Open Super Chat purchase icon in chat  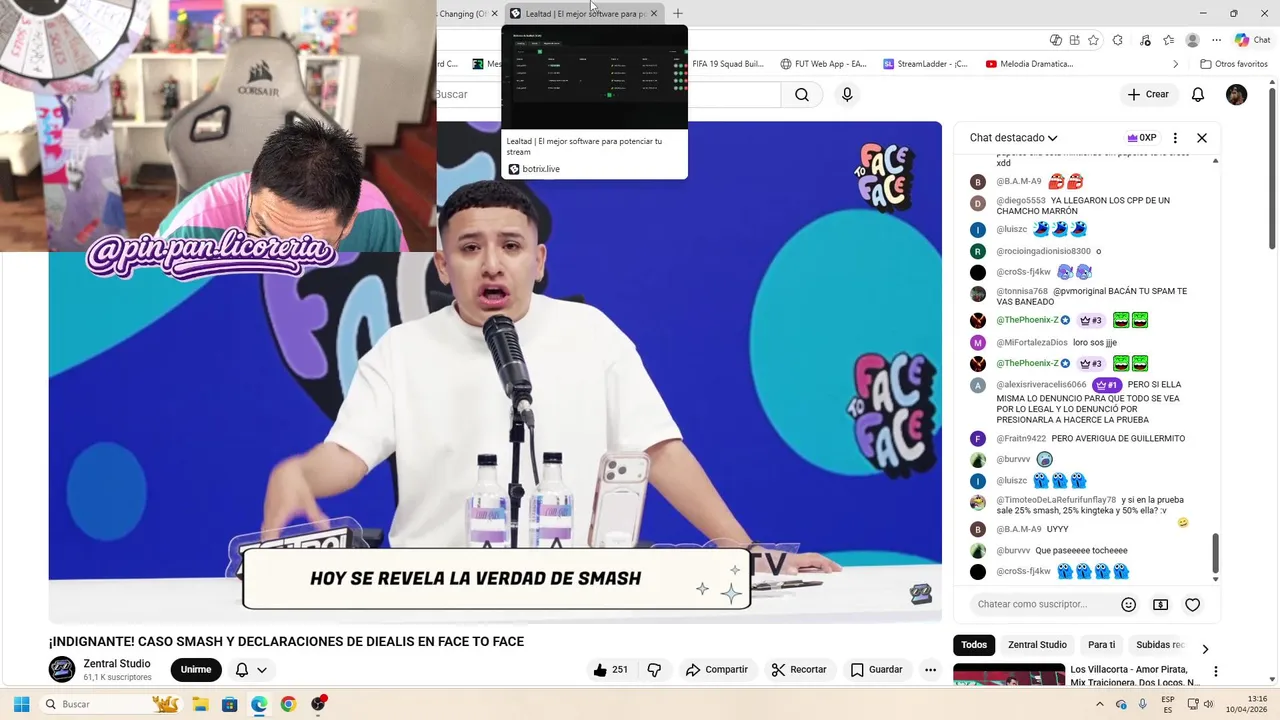pos(1160,604)
